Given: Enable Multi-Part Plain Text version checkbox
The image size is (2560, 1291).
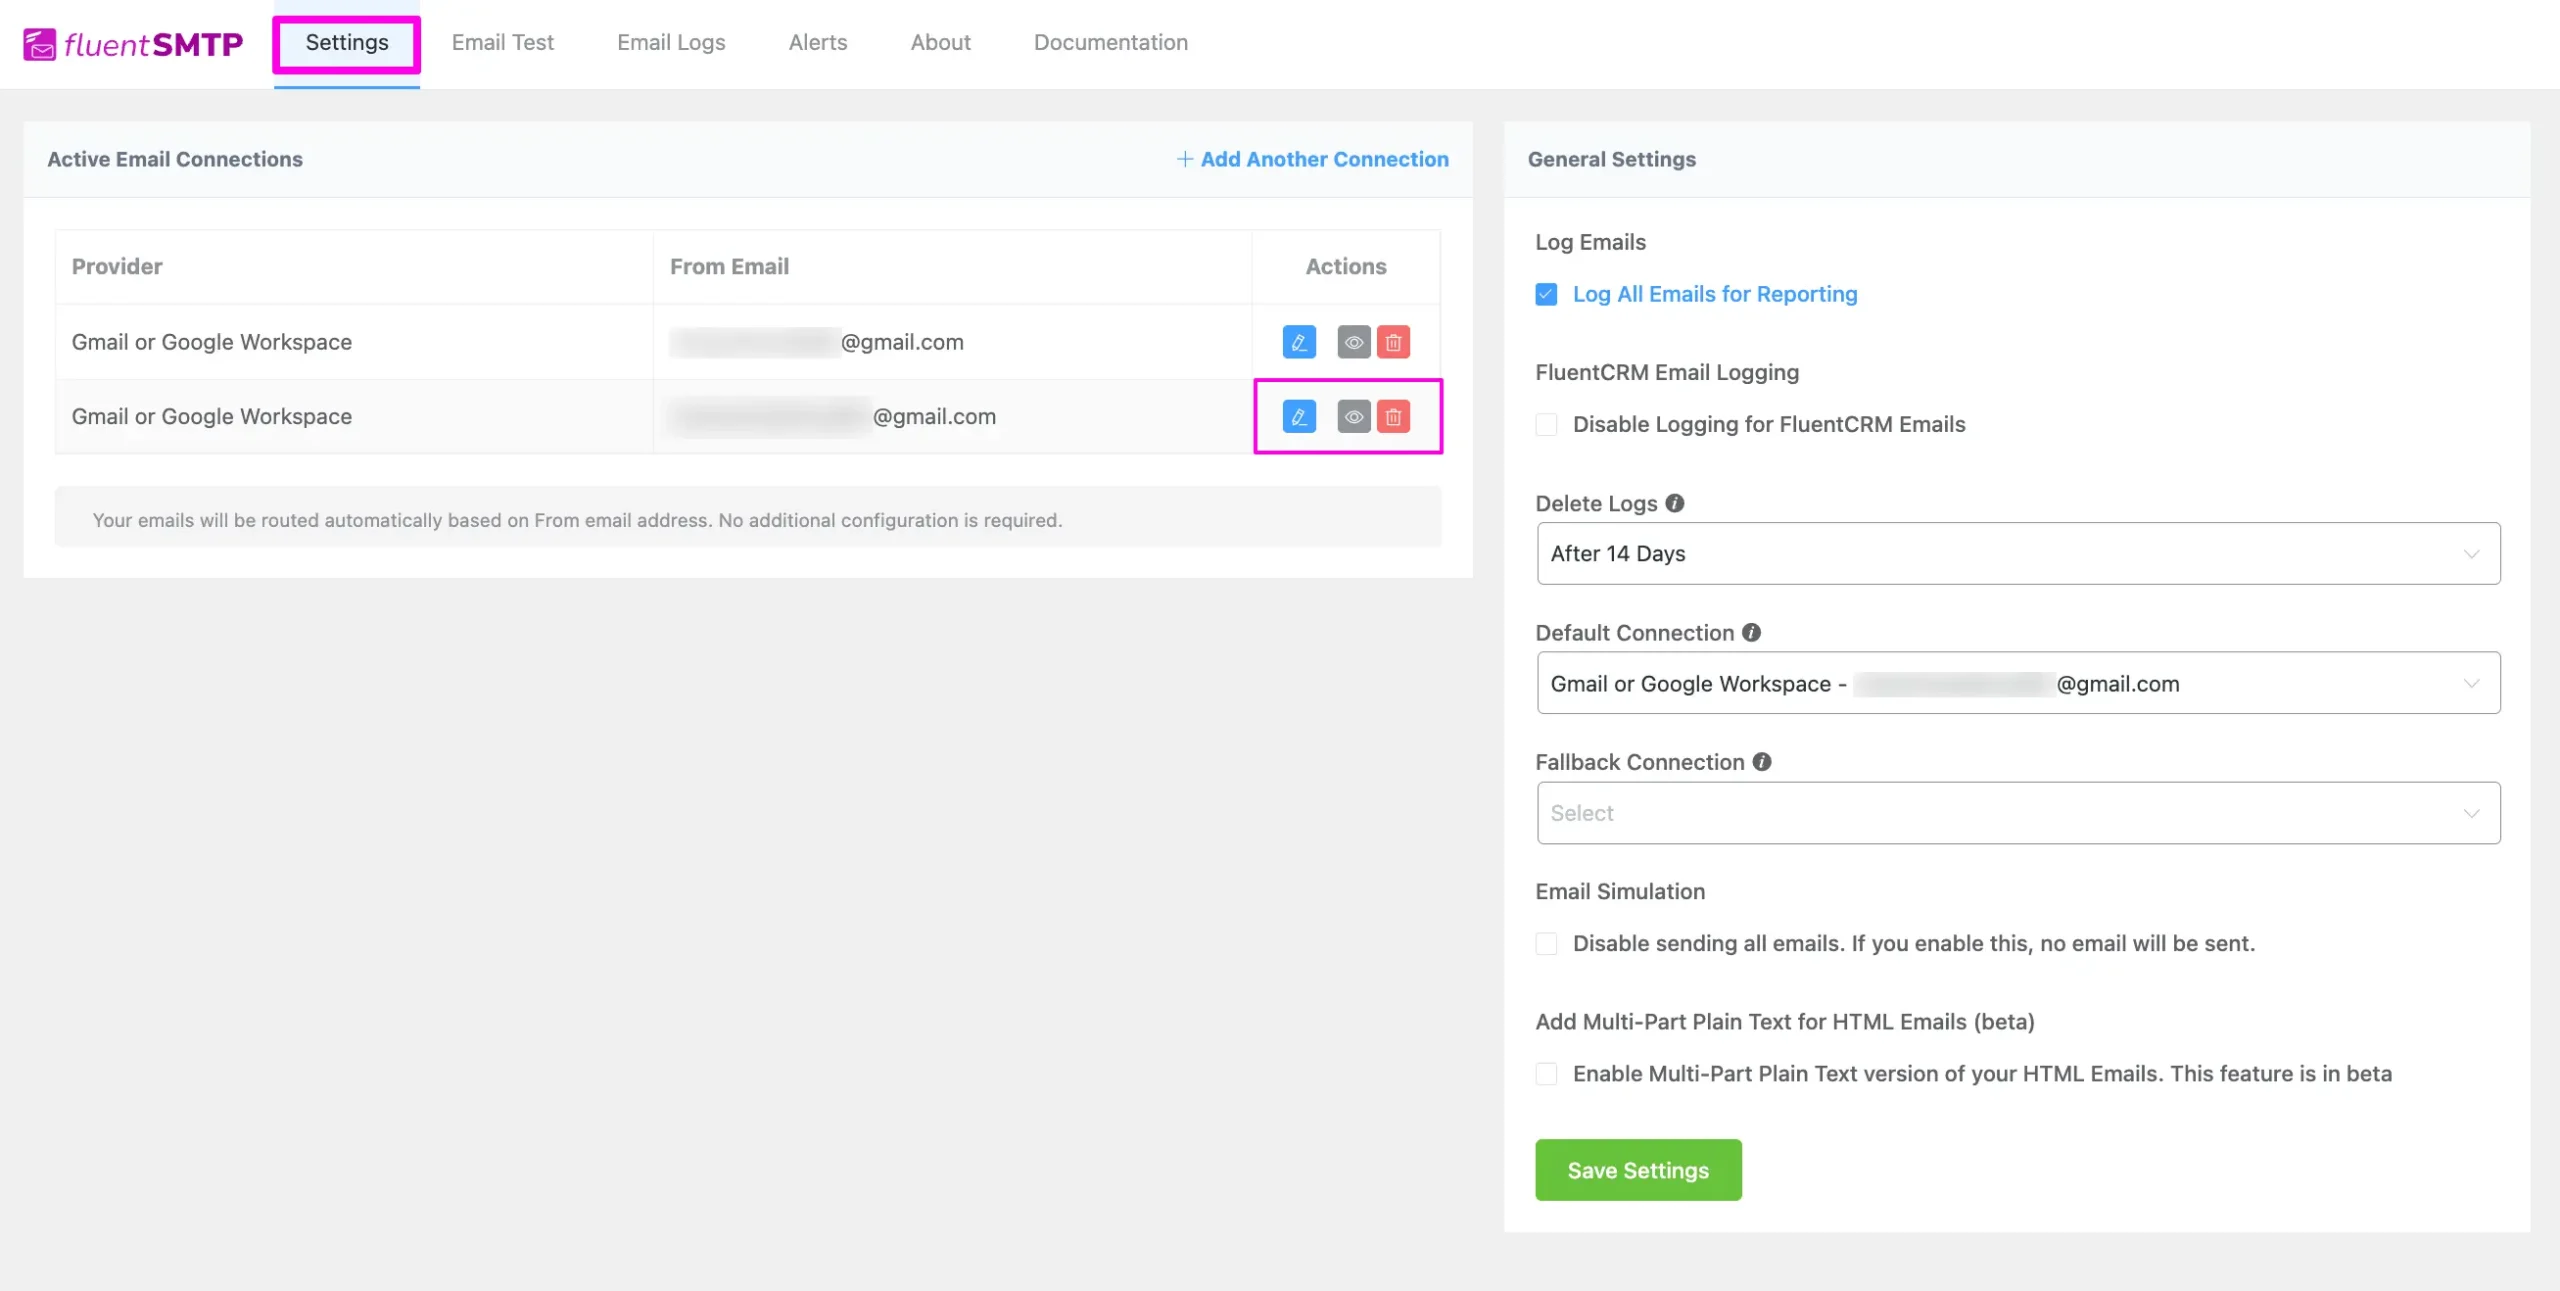Looking at the screenshot, I should pos(1546,1073).
